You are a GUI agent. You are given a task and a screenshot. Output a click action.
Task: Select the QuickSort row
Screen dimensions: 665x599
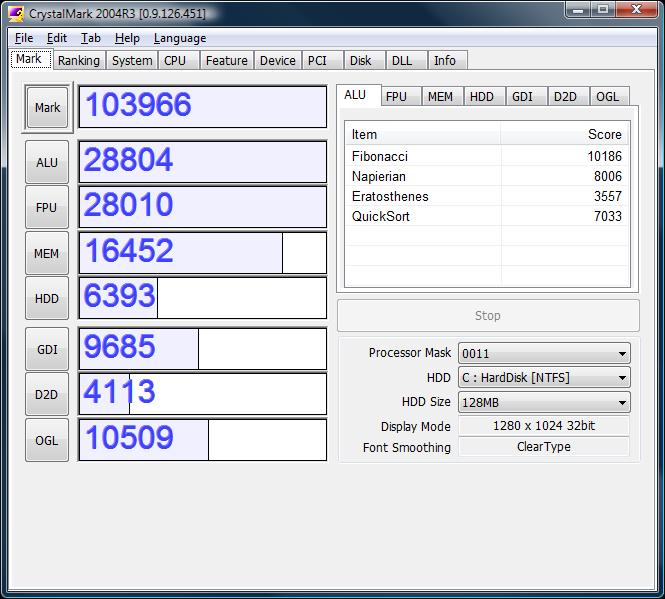pos(487,216)
